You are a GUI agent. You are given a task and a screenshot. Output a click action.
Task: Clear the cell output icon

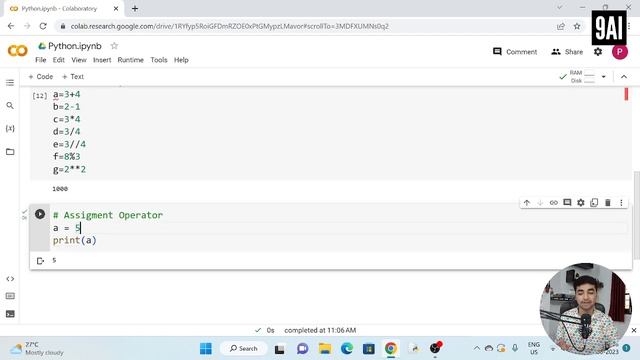click(40, 261)
